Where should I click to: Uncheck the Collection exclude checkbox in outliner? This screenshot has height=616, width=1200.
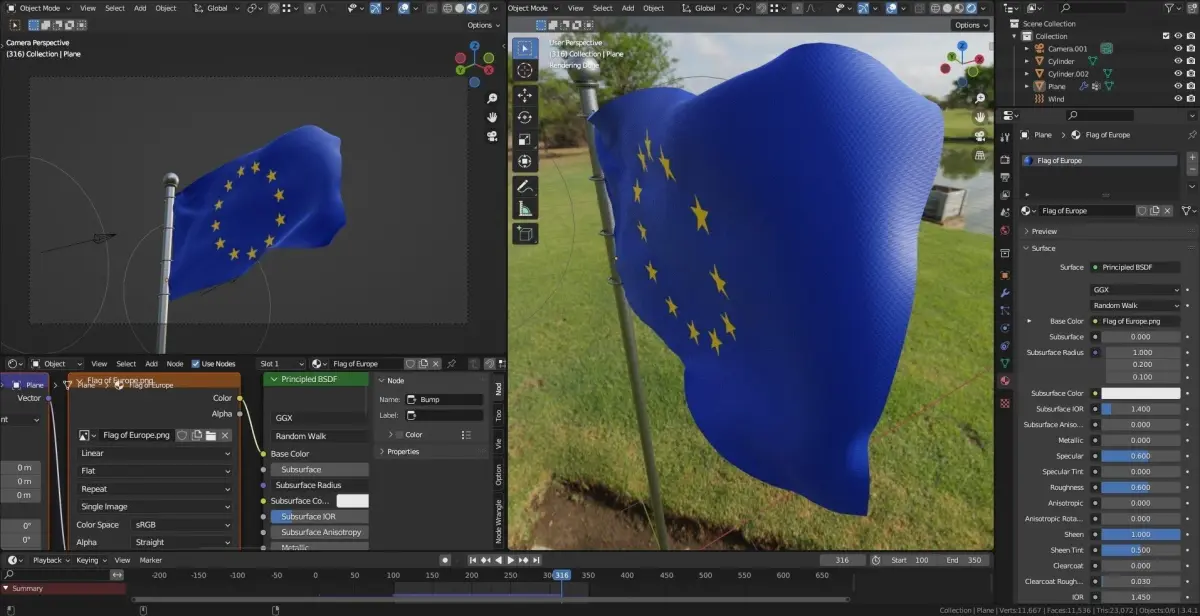[x=1166, y=36]
